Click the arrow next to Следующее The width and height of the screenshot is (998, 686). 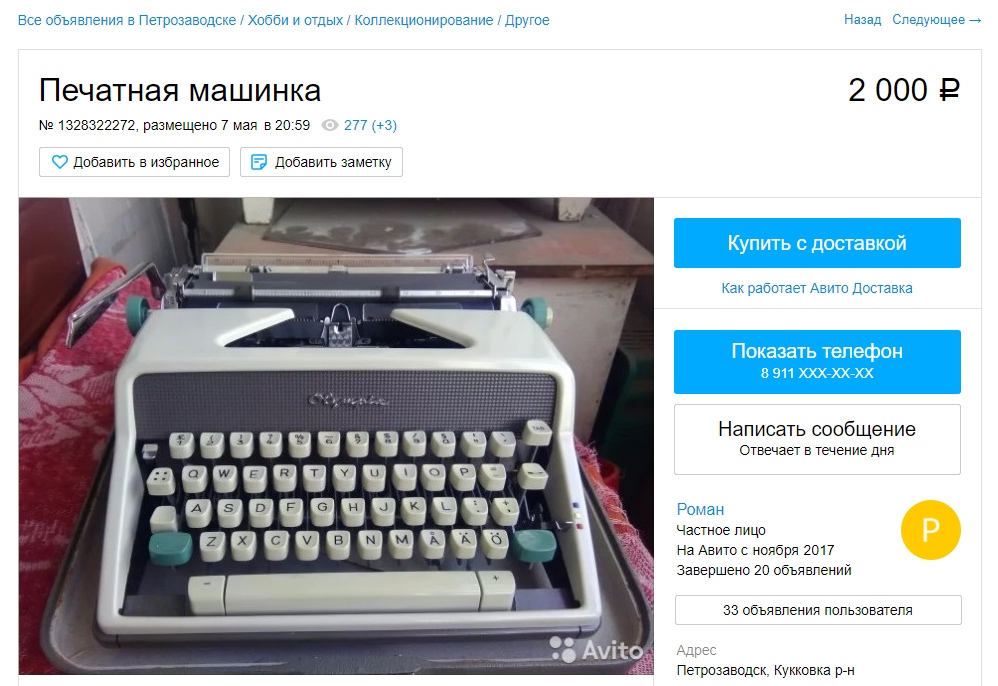coord(975,20)
